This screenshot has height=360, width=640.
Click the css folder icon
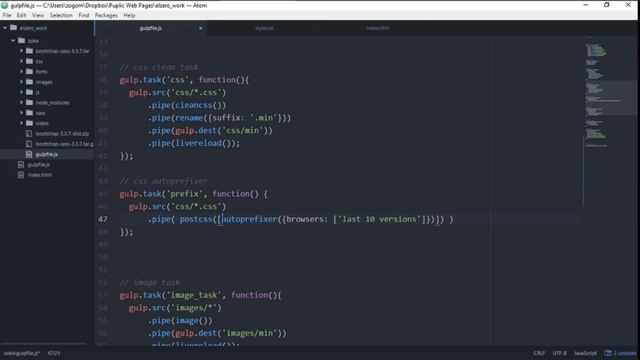(x=29, y=61)
